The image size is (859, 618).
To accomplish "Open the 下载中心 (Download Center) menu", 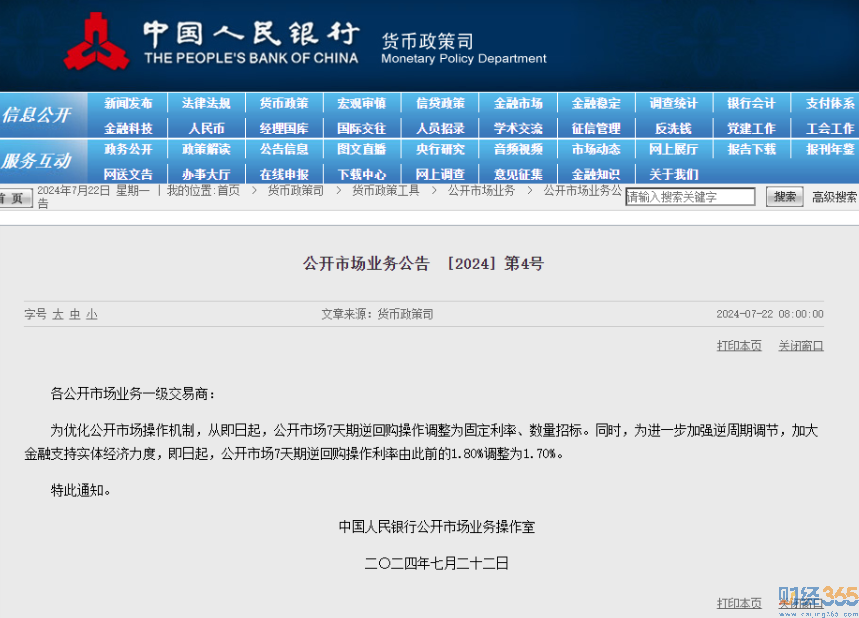I will 362,173.
